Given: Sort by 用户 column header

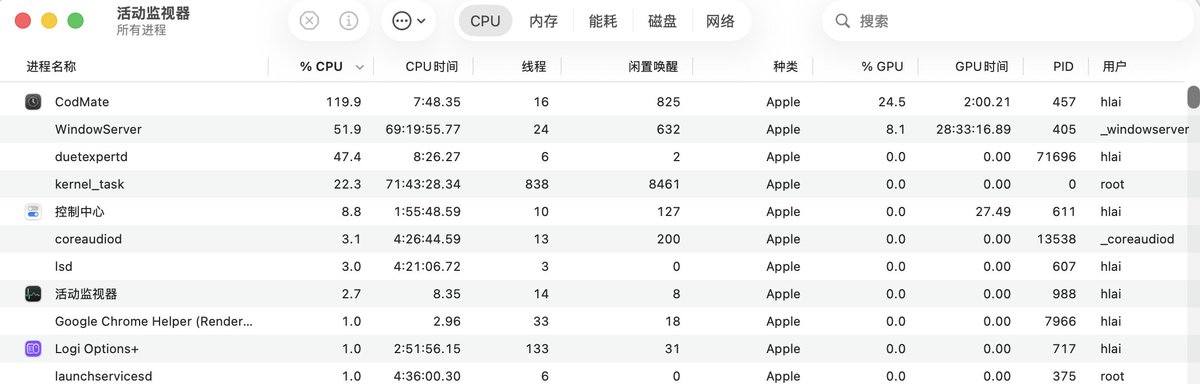Looking at the screenshot, I should coord(1114,67).
